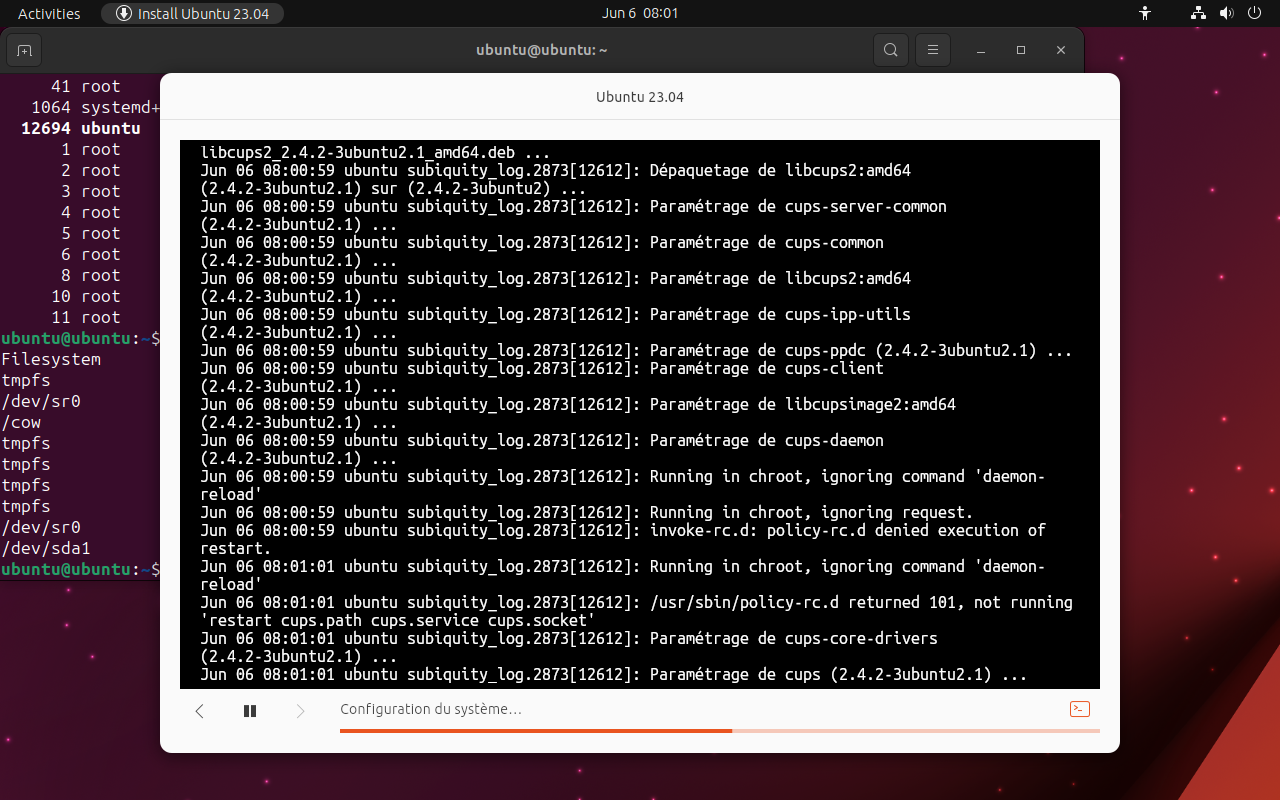Open accessibility menu in top bar
This screenshot has height=800, width=1280.
pyautogui.click(x=1146, y=13)
